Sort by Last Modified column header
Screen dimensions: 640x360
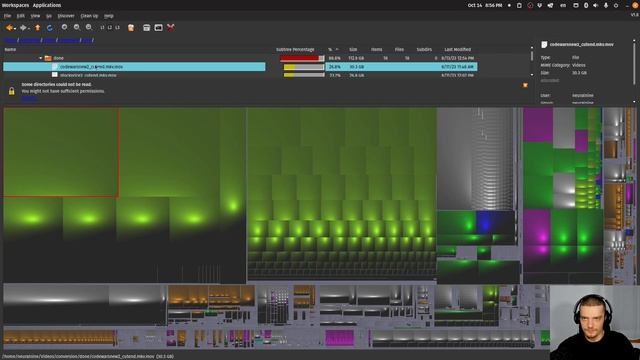[x=458, y=49]
